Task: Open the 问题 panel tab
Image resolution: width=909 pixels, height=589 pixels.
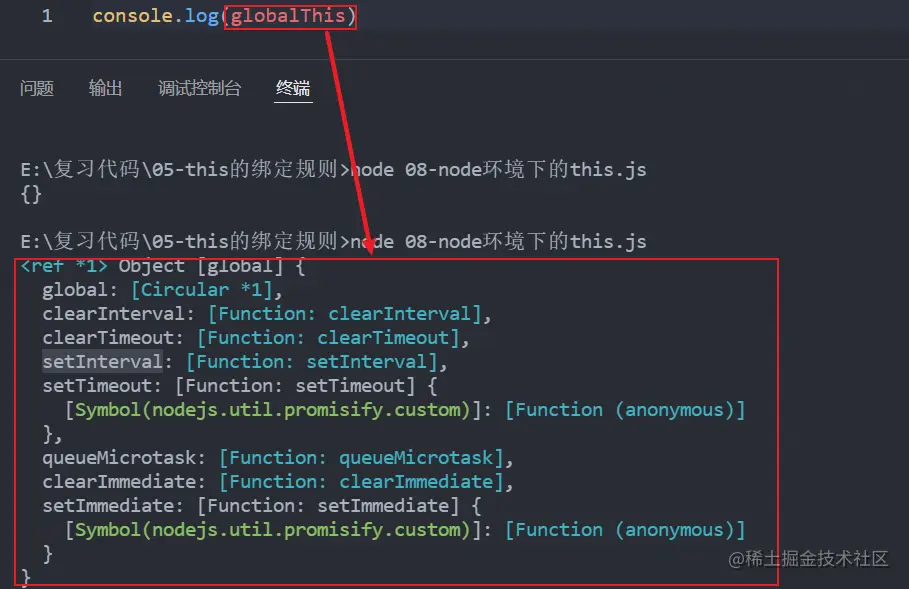Action: (x=37, y=88)
